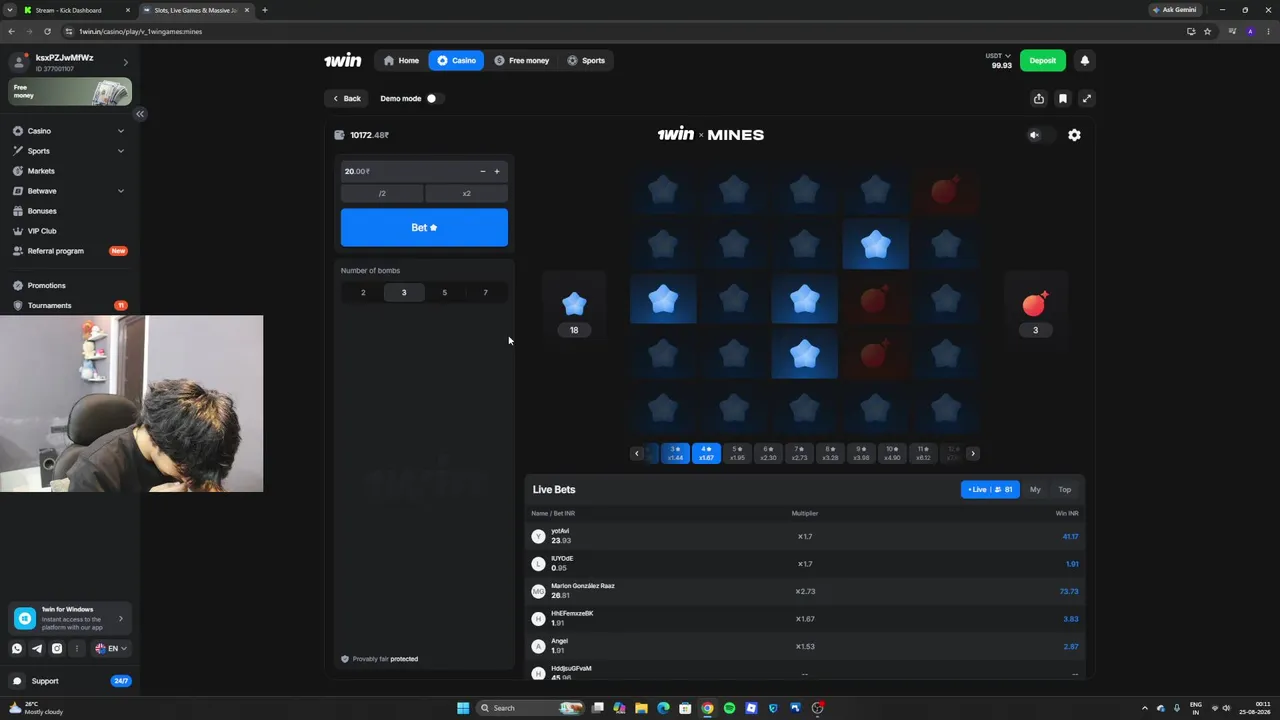This screenshot has height=720, width=1280.
Task: Select the 5-star x1.95 multiplier chip
Action: point(737,453)
